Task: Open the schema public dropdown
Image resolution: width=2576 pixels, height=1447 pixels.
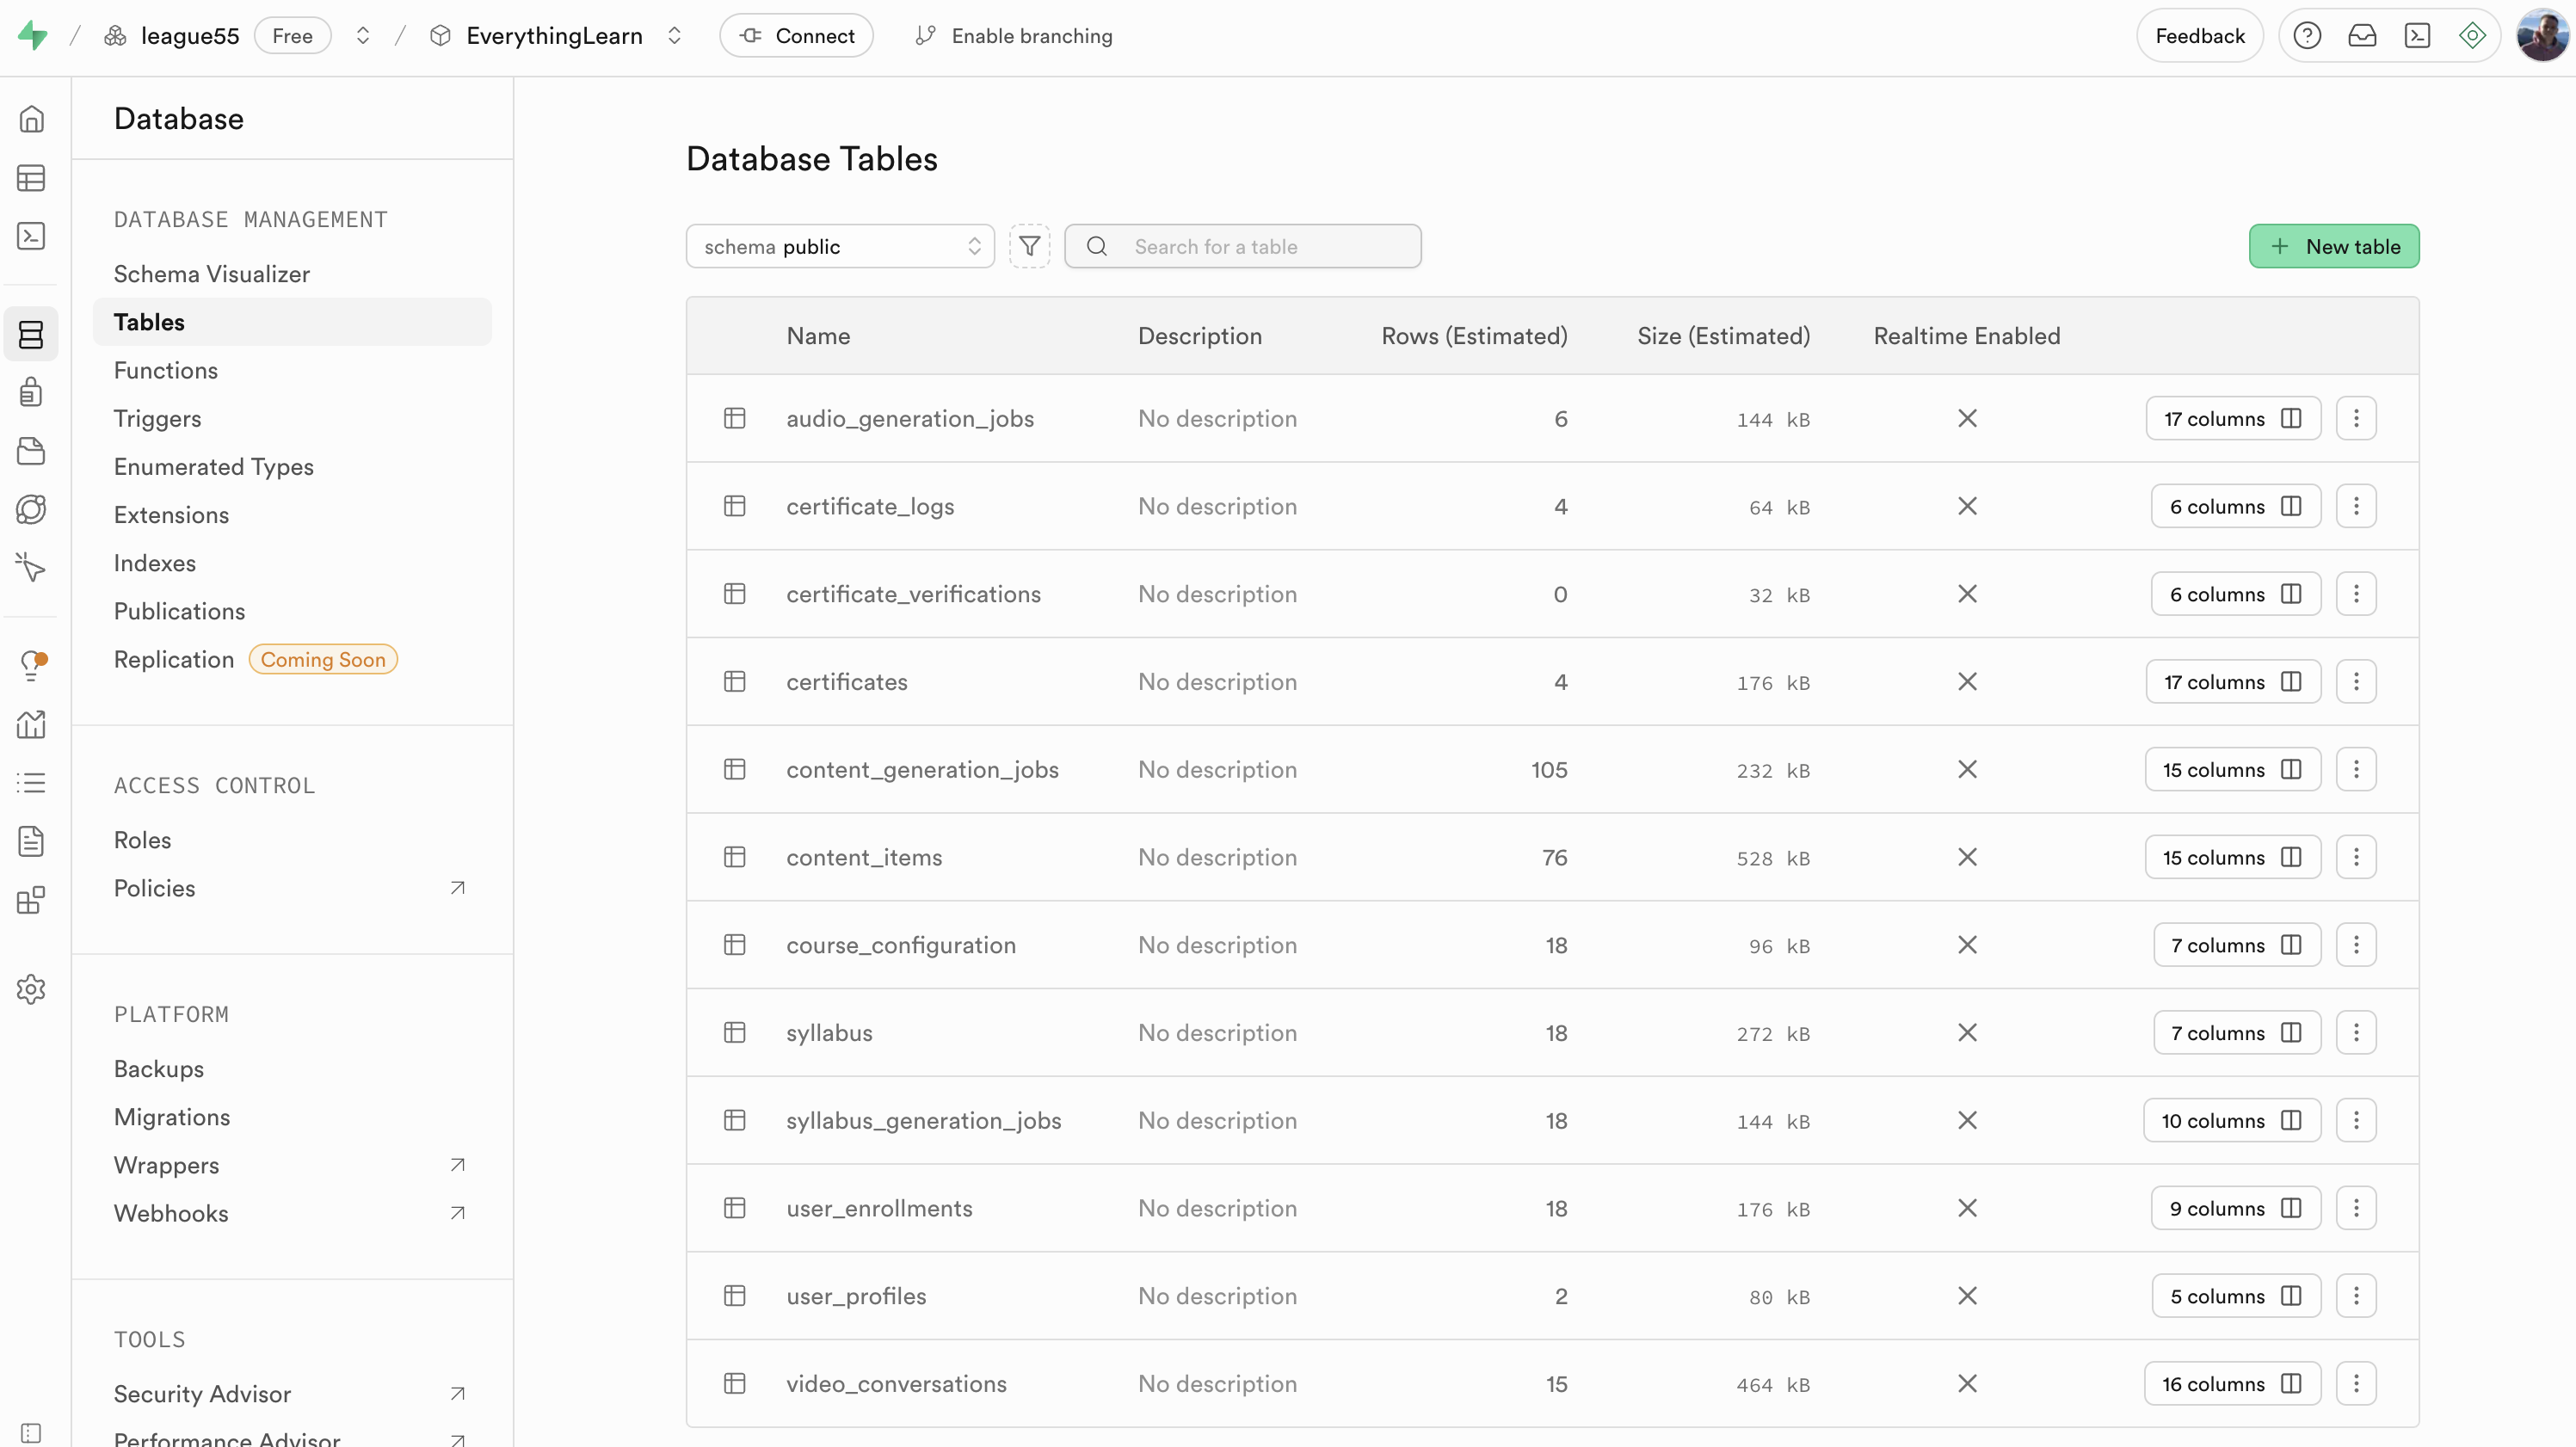Action: coord(840,246)
